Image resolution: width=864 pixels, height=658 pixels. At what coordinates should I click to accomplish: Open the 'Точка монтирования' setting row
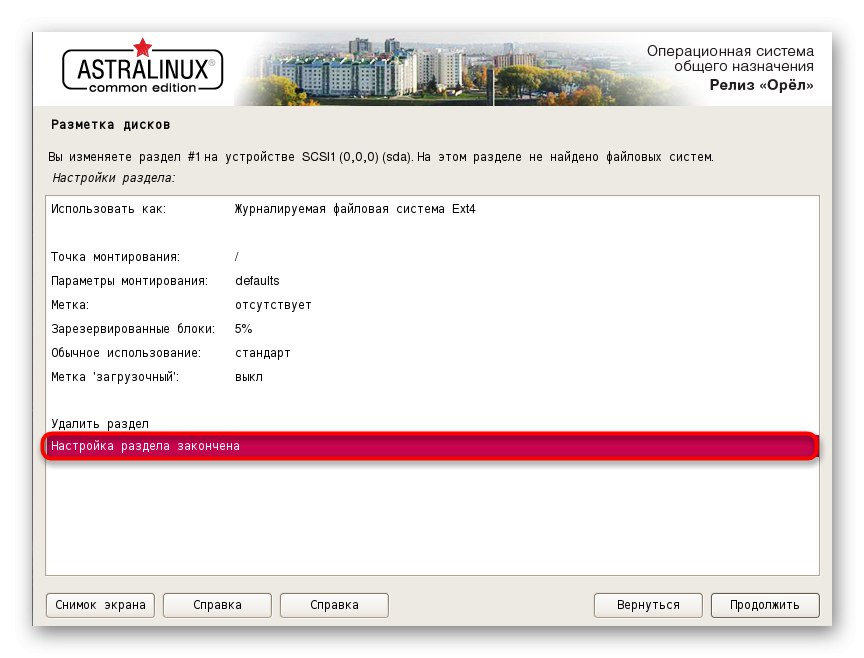pos(200,256)
